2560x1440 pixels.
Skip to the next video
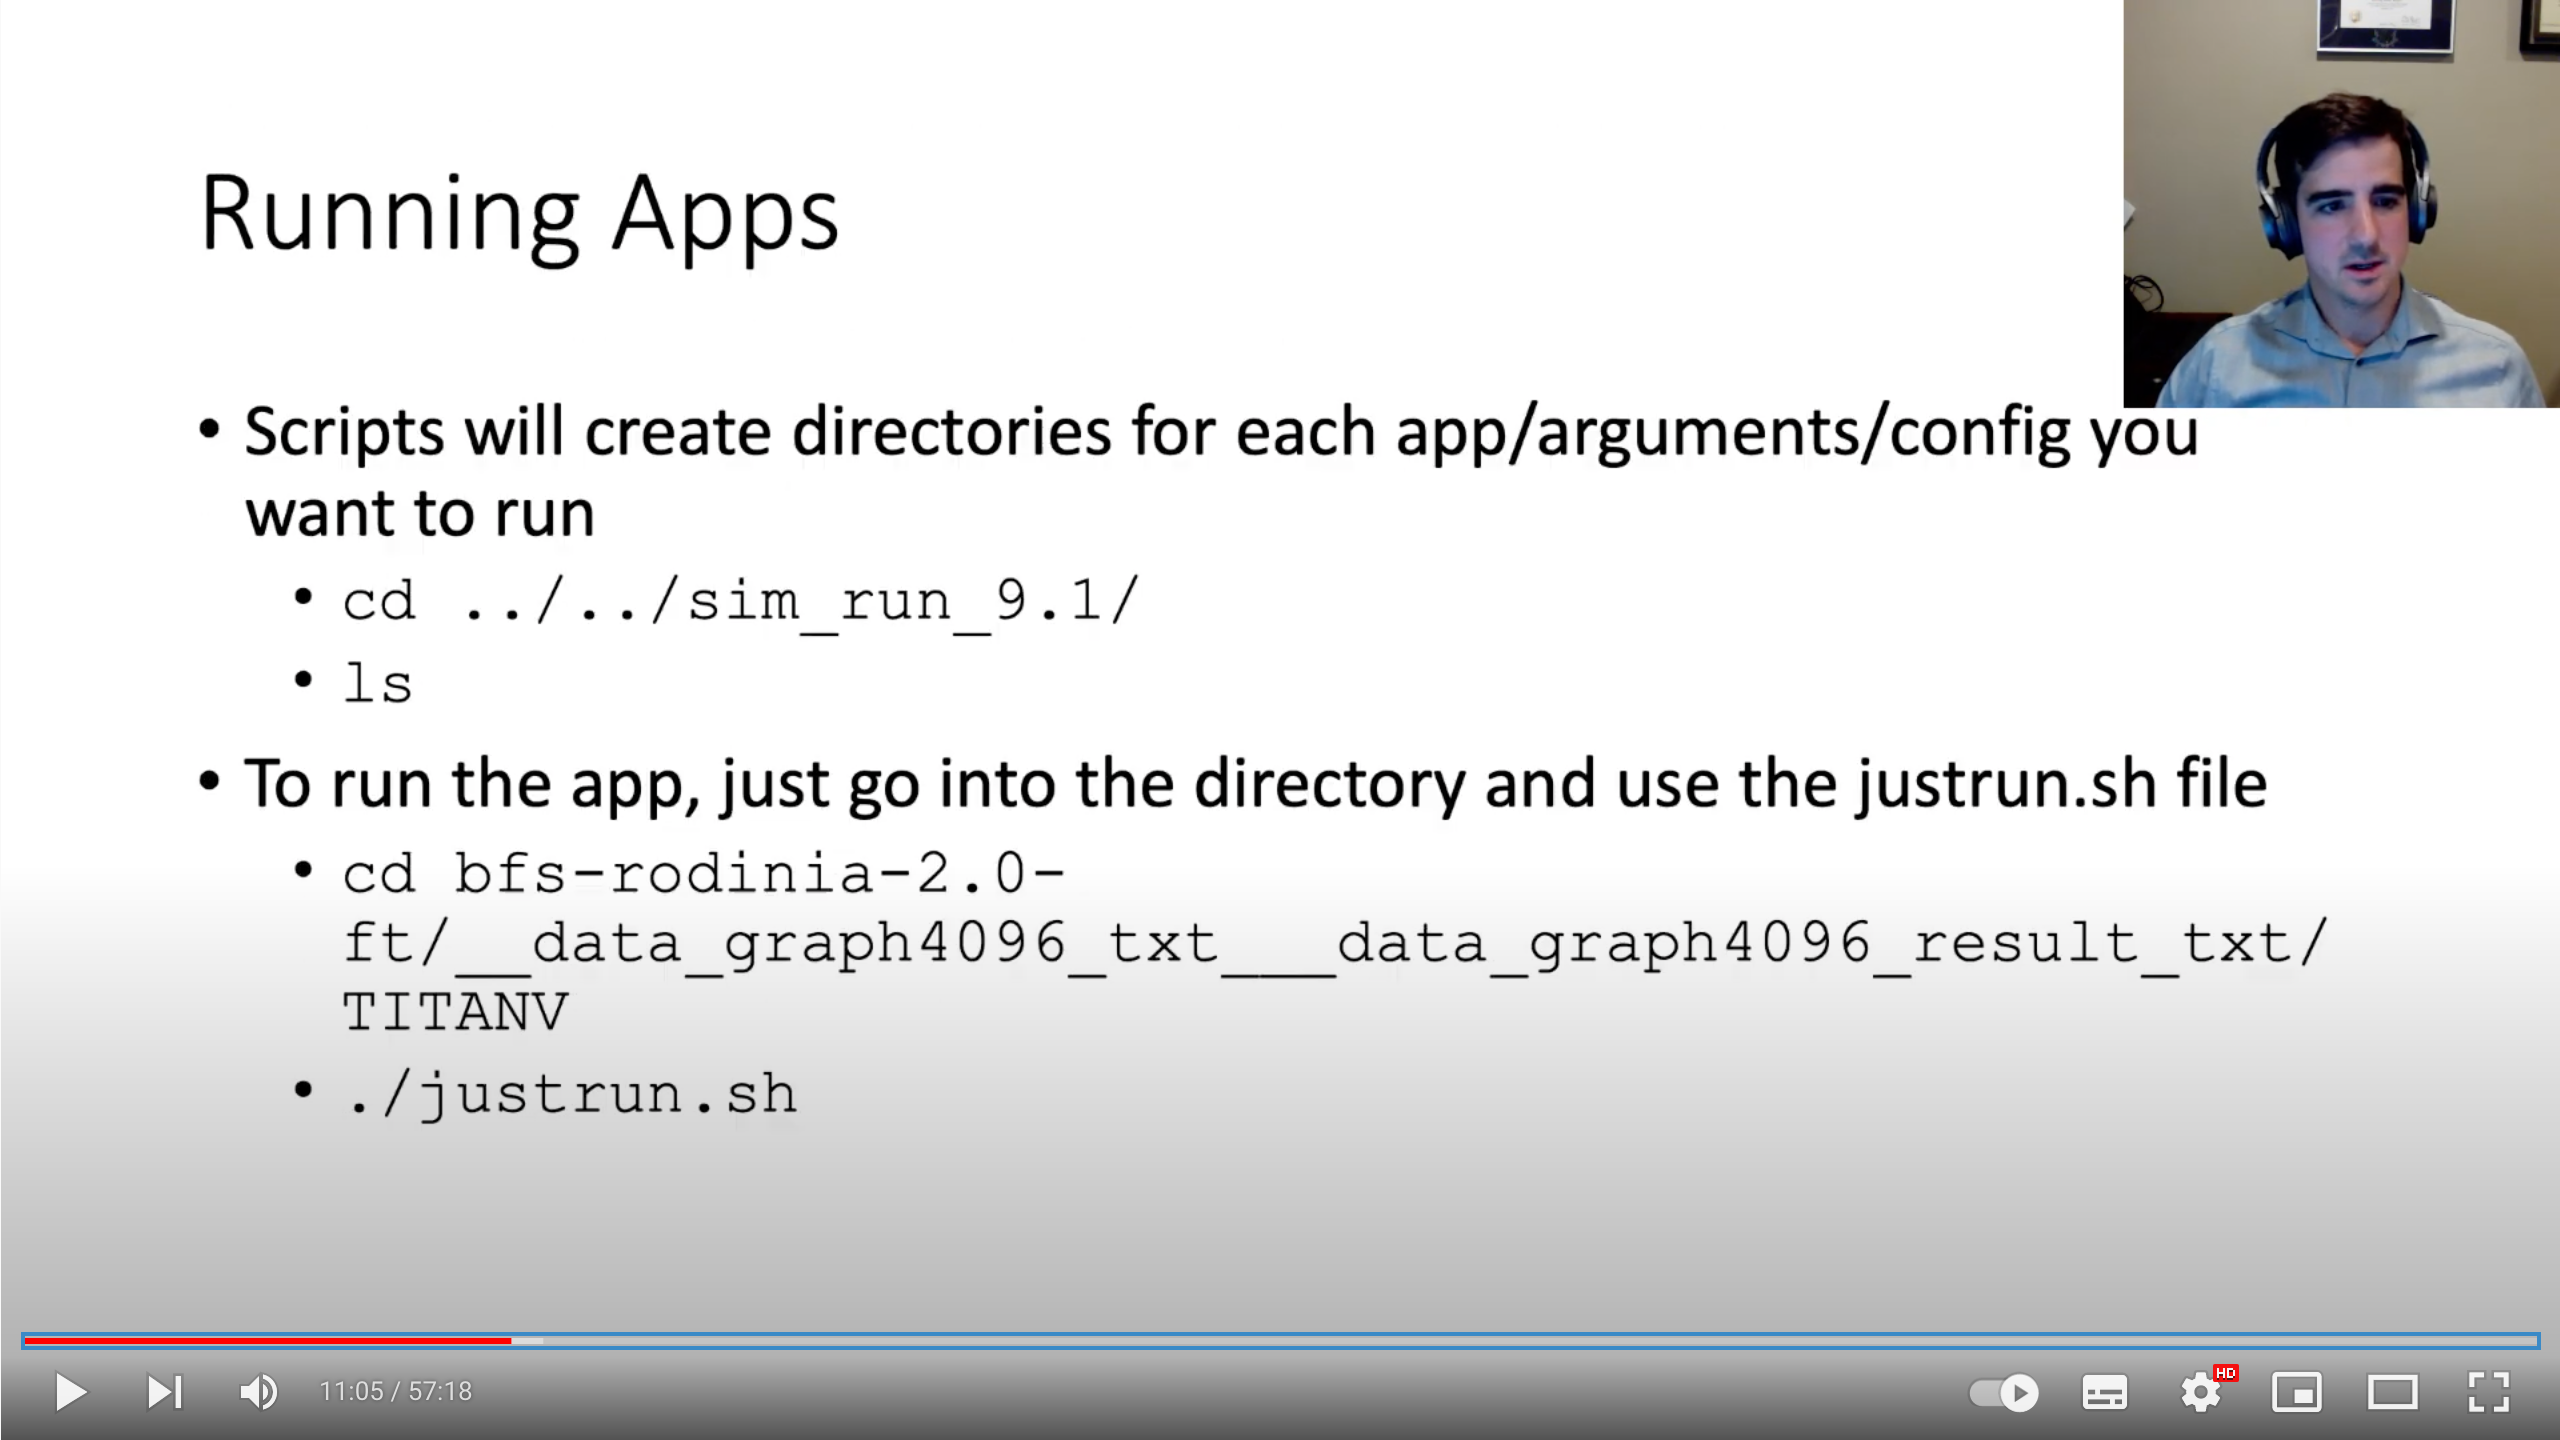click(165, 1391)
